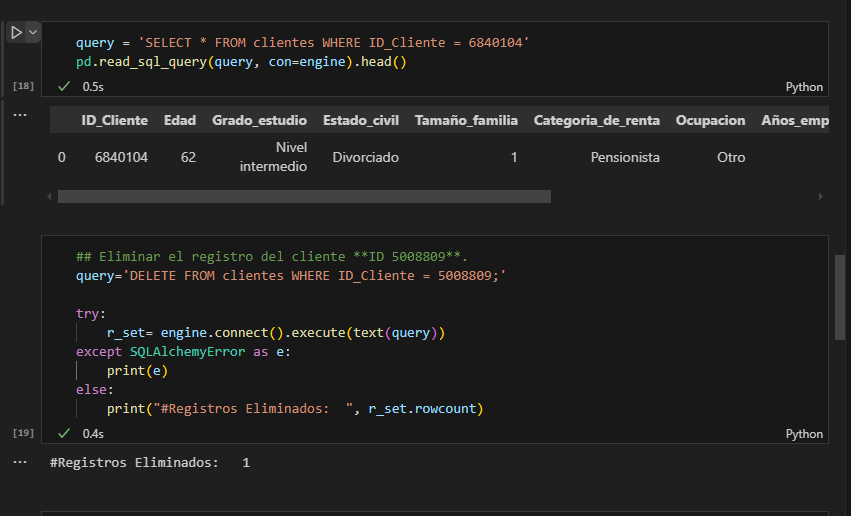The width and height of the screenshot is (851, 516).
Task: Click the Estado_civil column header
Action: pyautogui.click(x=361, y=120)
